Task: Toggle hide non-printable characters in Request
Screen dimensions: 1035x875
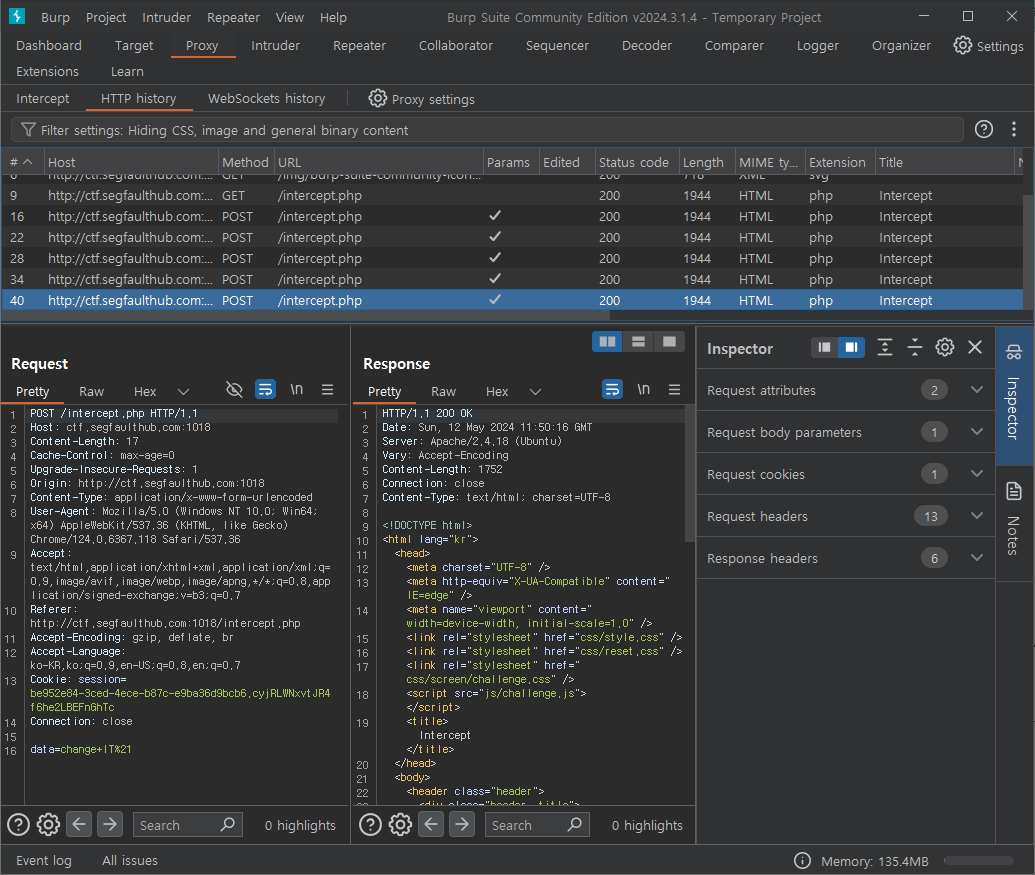Action: pyautogui.click(x=234, y=389)
